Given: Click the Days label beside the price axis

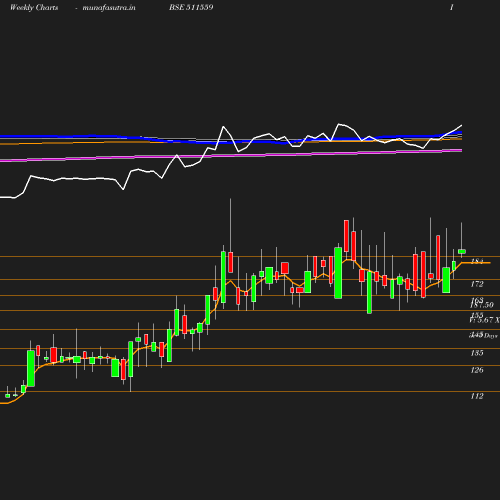Looking at the screenshot, I should tap(491, 336).
